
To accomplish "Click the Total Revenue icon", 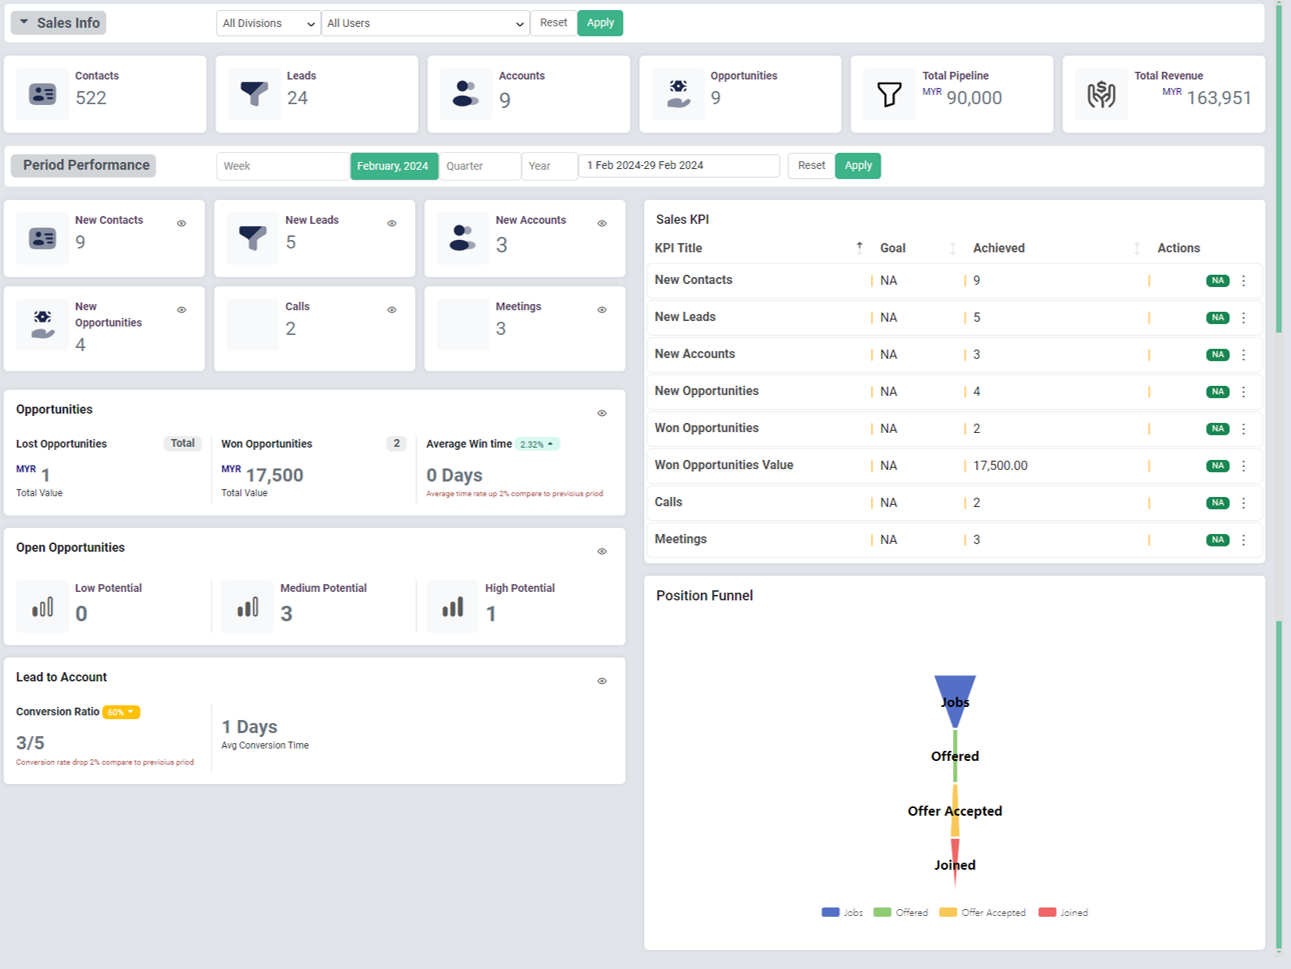I will pyautogui.click(x=1101, y=94).
